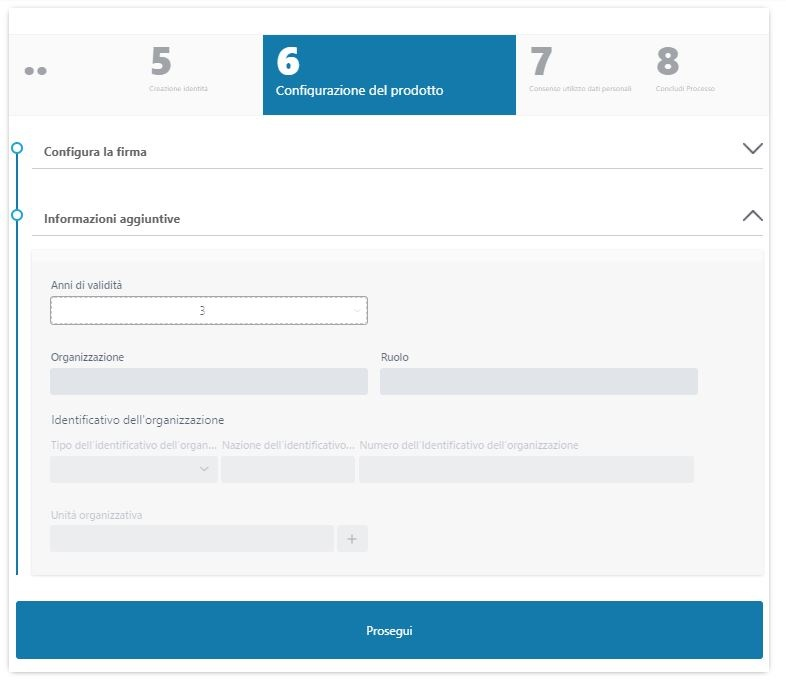The image size is (786, 687).
Task: Collapse Informazioni aggiuntive with the up chevron
Action: click(752, 215)
